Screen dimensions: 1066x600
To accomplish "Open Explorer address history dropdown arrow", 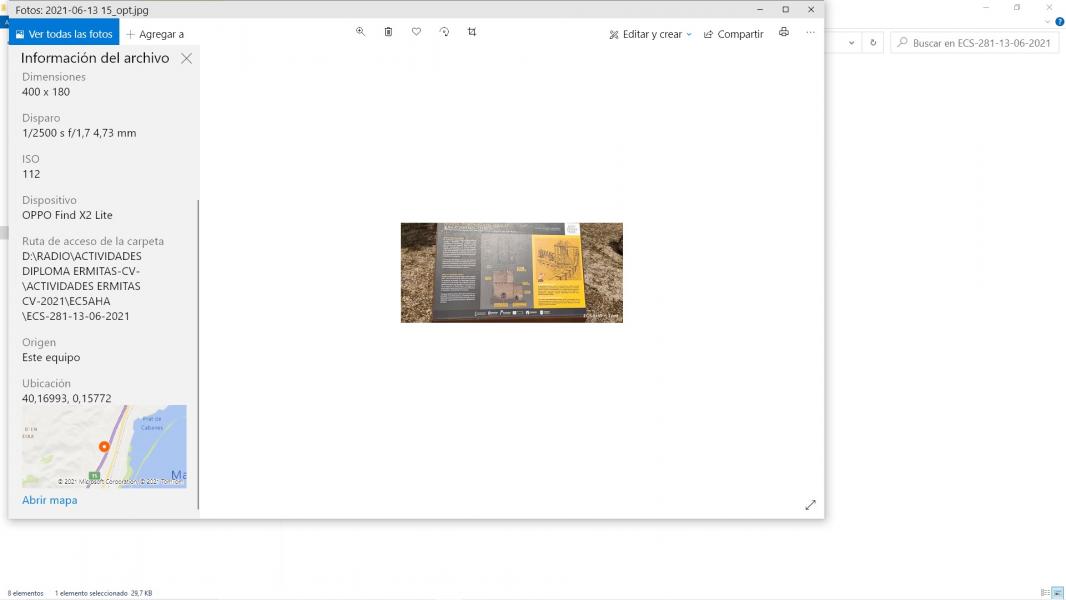I will click(x=851, y=43).
